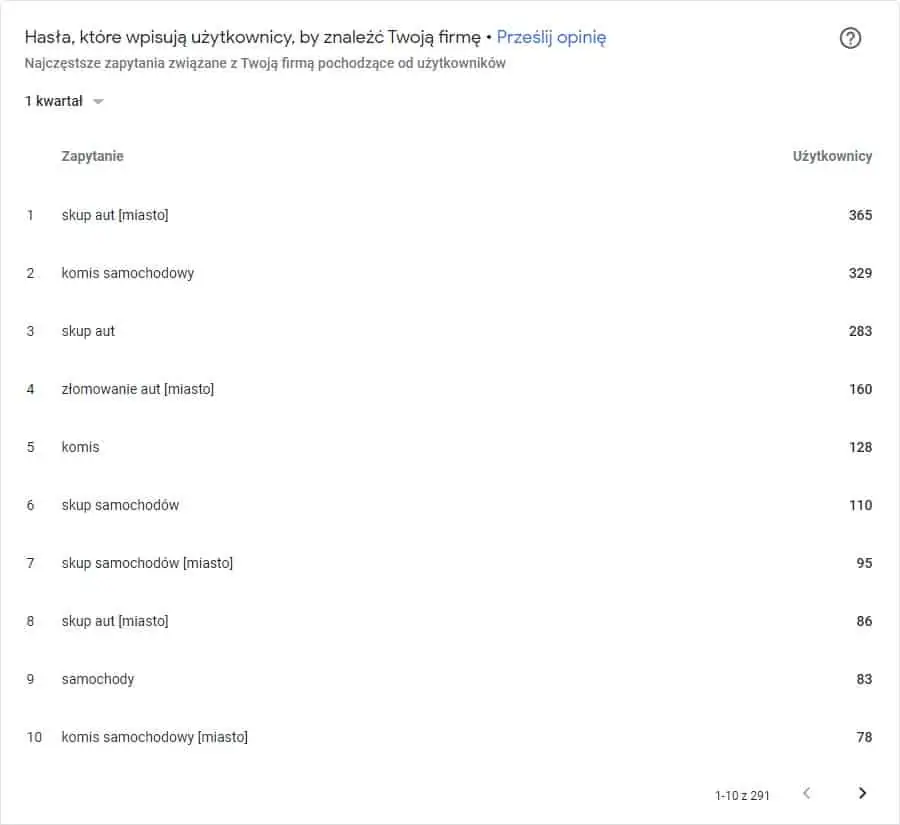Screen dimensions: 900x825
Task: Click the 'samochody' query row
Action: 449,679
